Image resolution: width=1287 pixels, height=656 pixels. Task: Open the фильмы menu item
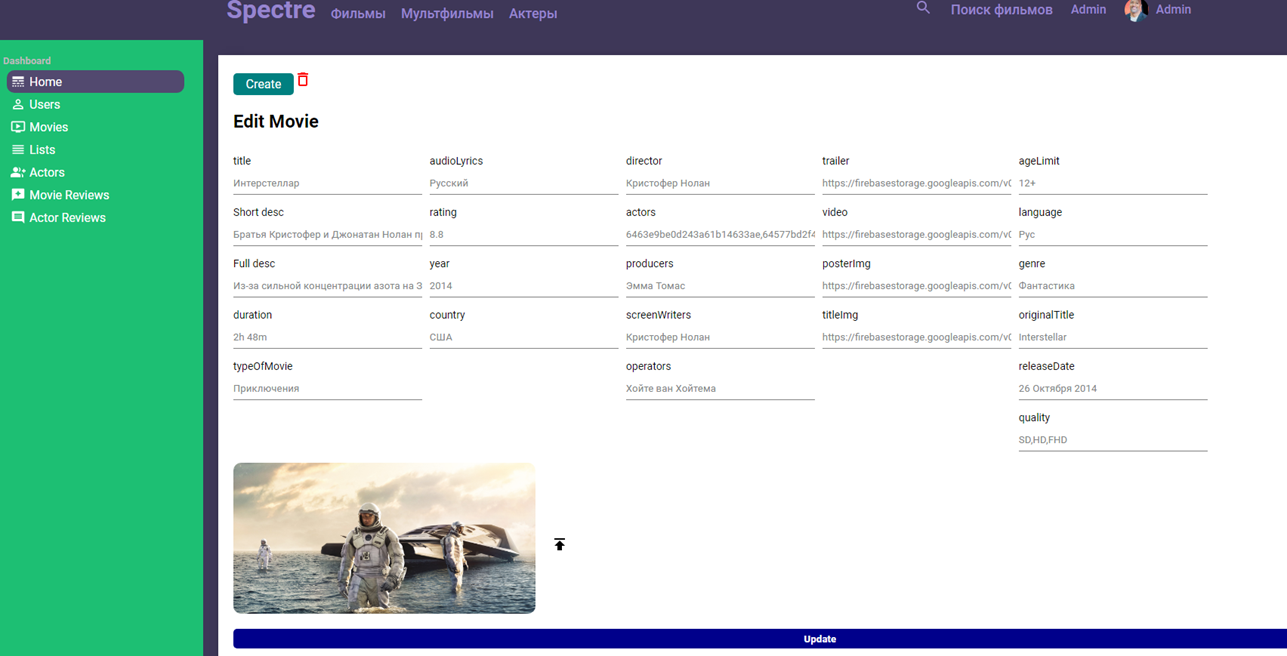[x=357, y=13]
